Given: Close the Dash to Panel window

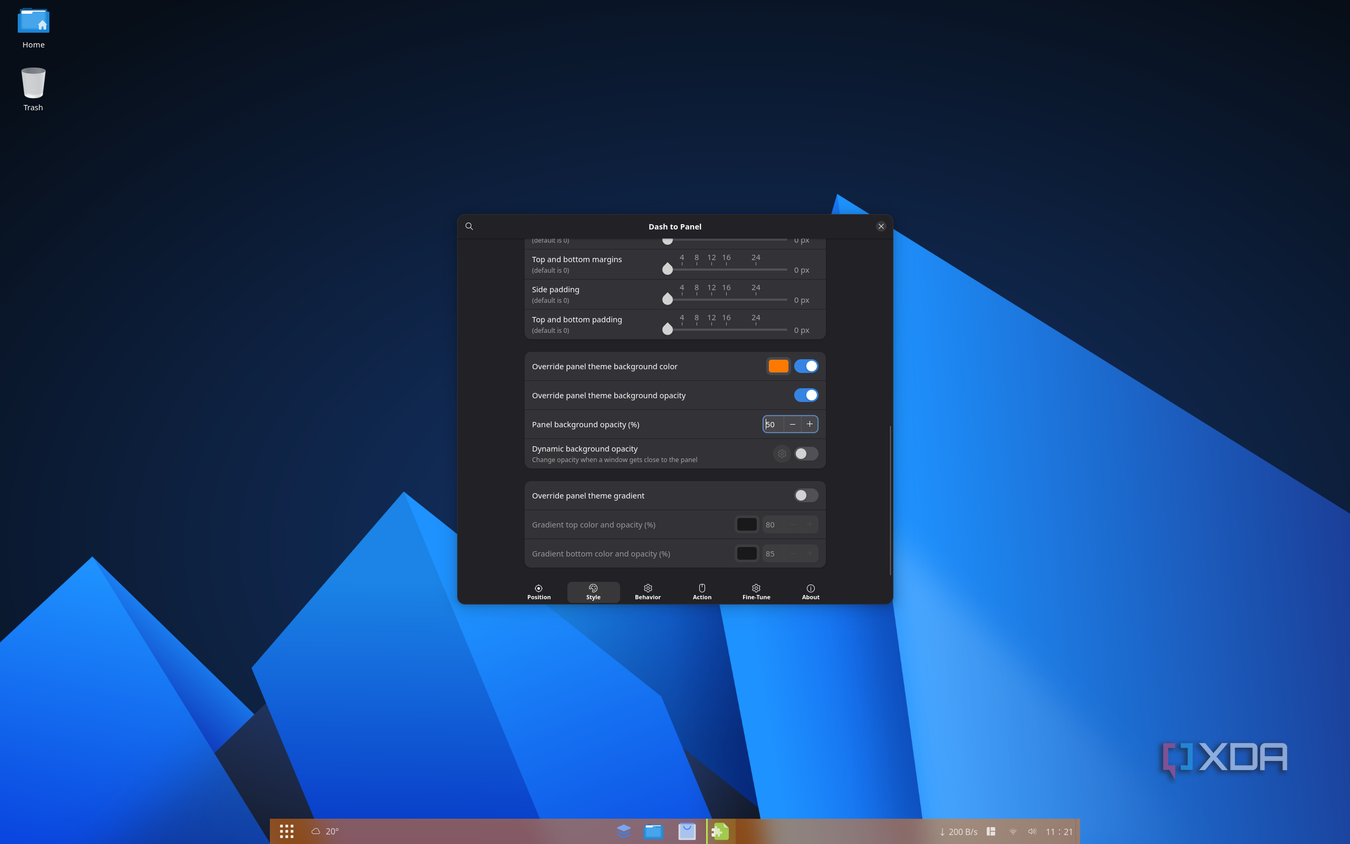Looking at the screenshot, I should coord(881,226).
